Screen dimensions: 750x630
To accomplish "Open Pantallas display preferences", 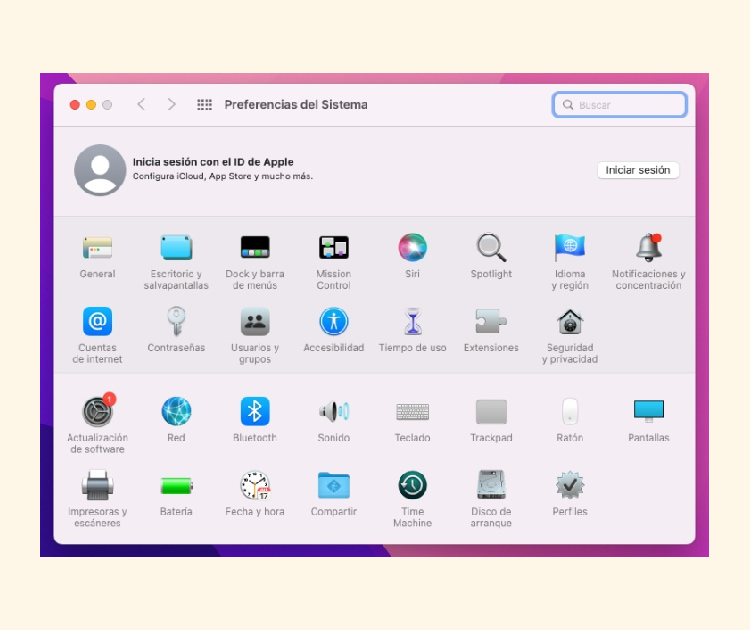I will click(649, 411).
